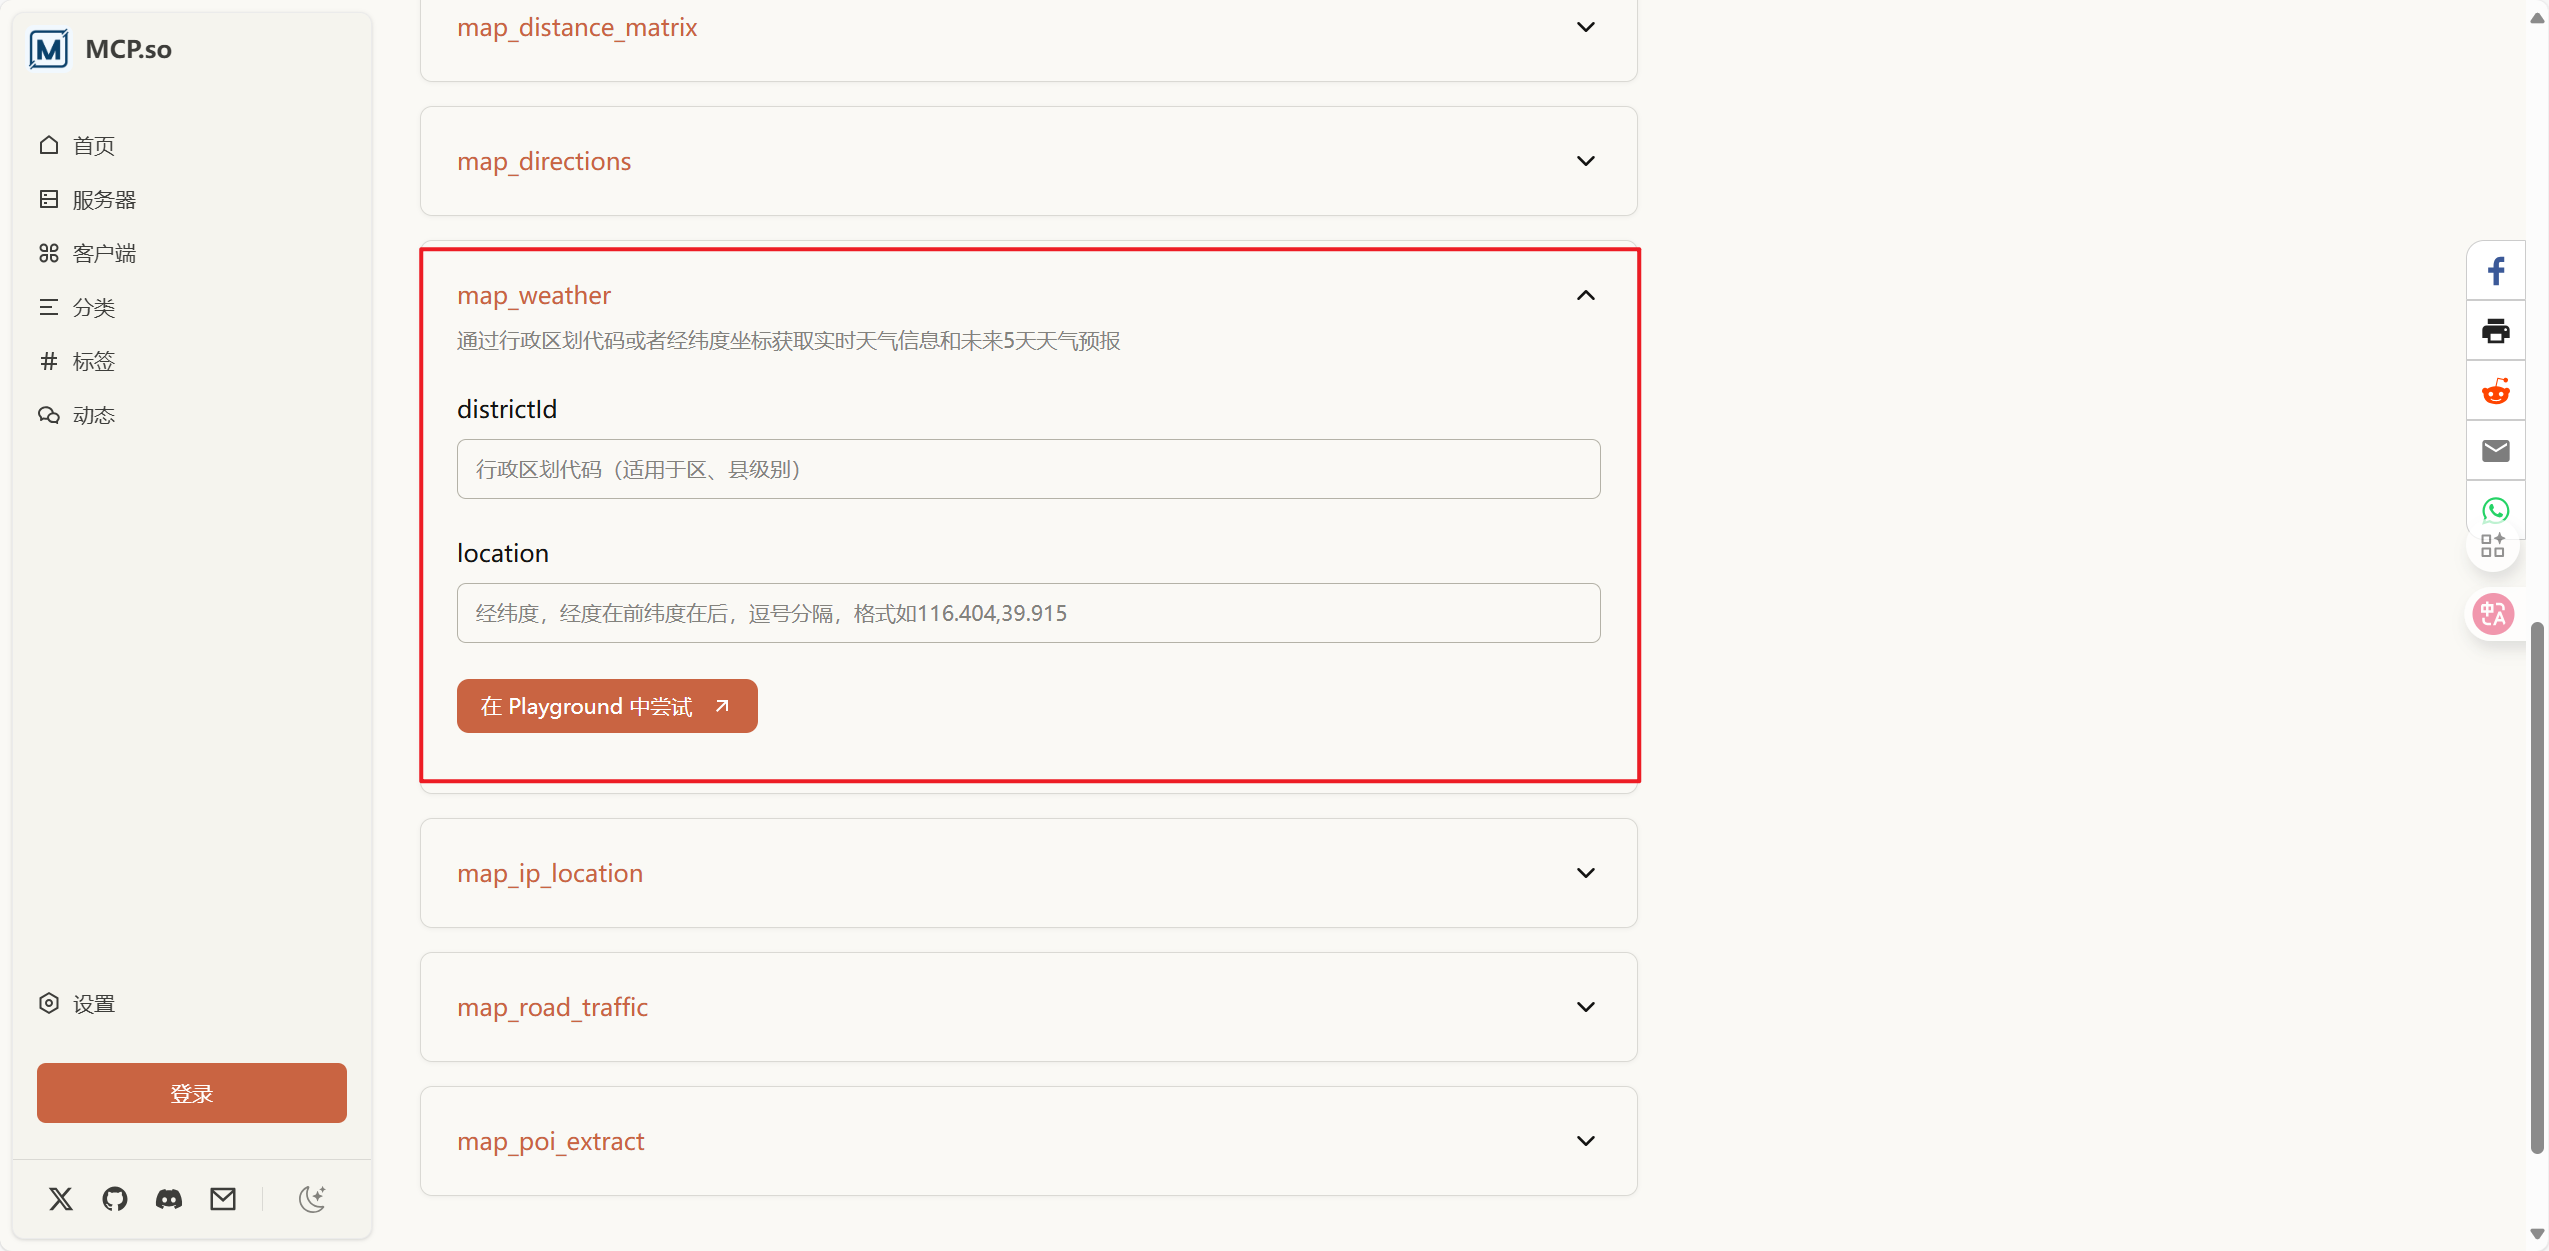Screen dimensions: 2549x1251
Task: Click 在 Playground 中尝试 button
Action: point(606,706)
